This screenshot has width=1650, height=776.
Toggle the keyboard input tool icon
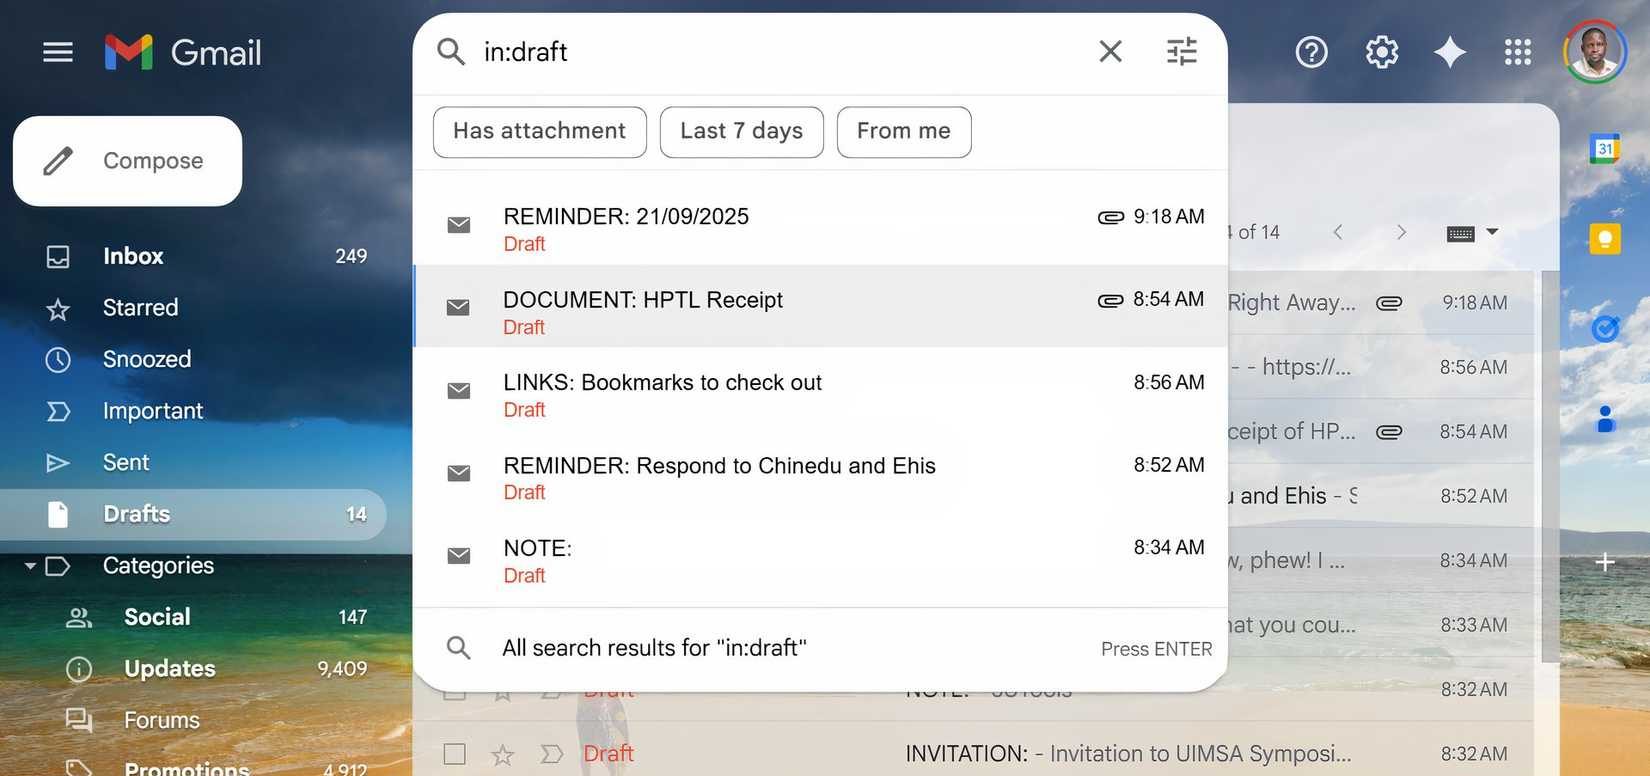pyautogui.click(x=1461, y=234)
